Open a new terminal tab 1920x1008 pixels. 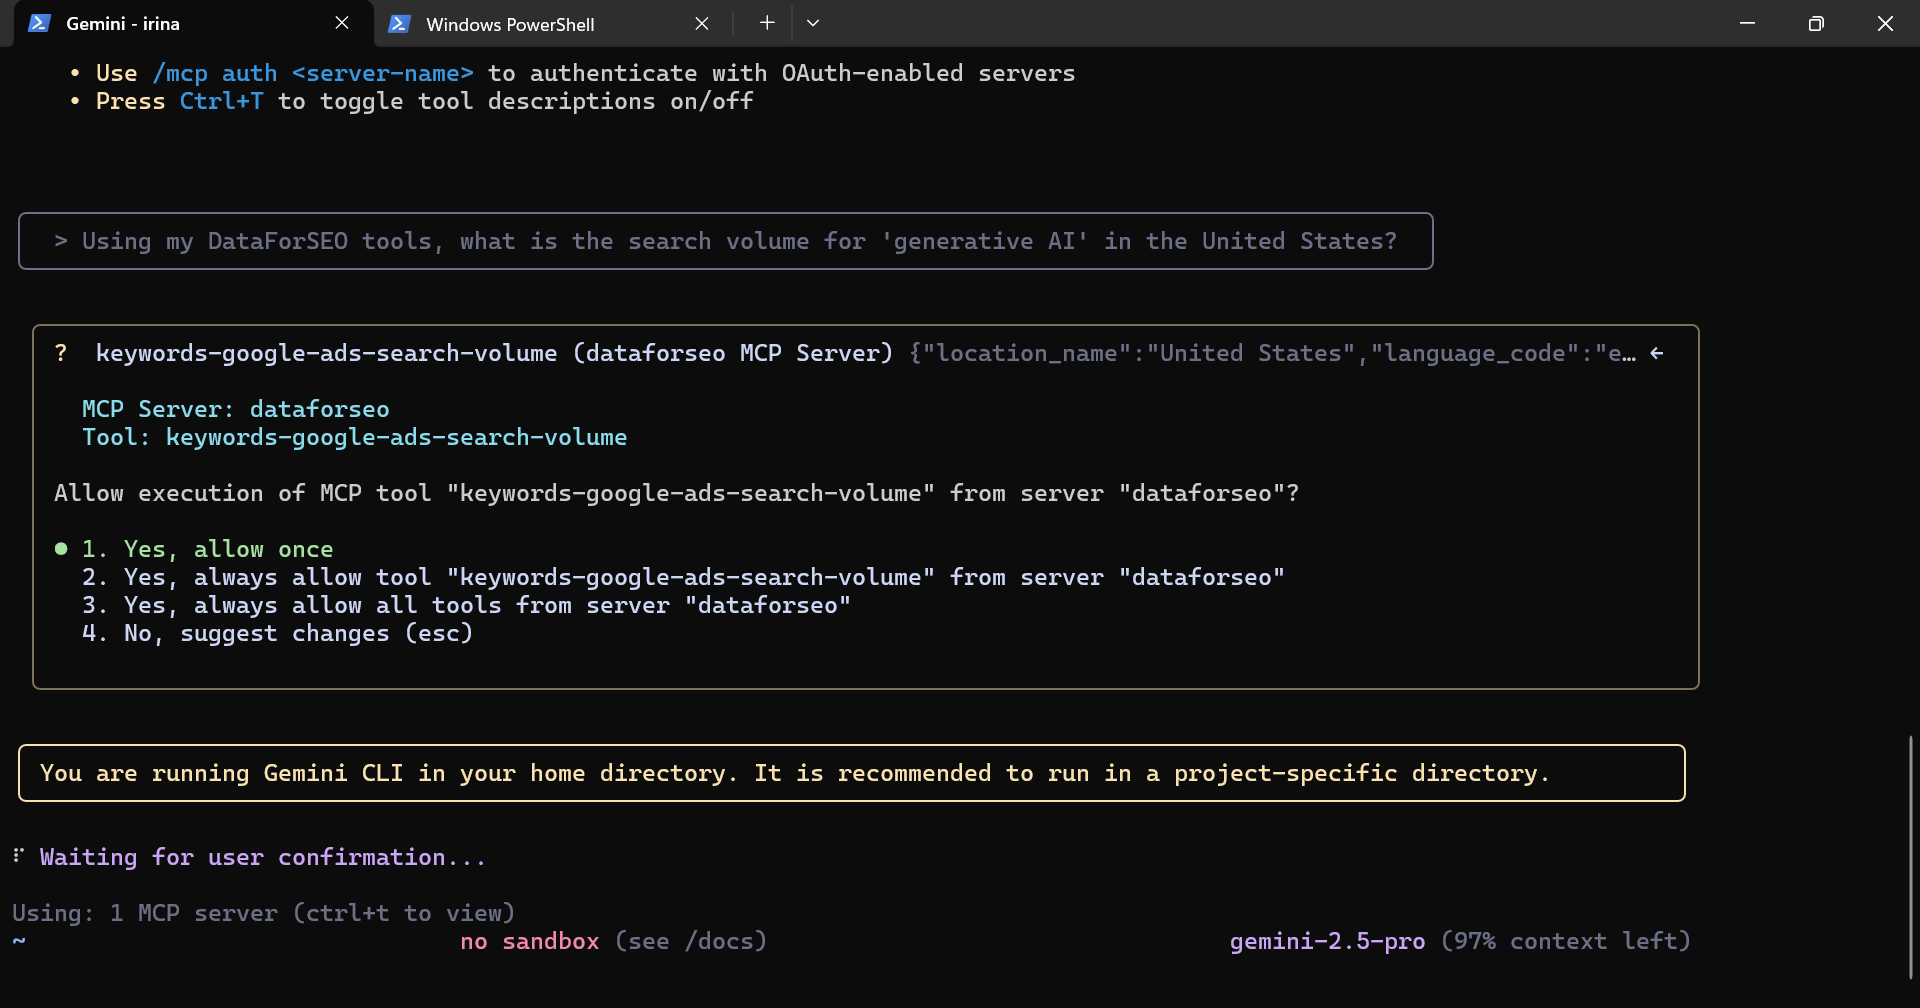[767, 23]
